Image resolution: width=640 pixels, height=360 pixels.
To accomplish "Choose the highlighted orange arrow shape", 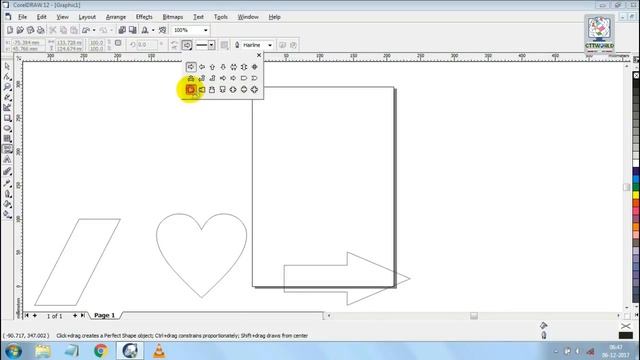I will coord(191,89).
